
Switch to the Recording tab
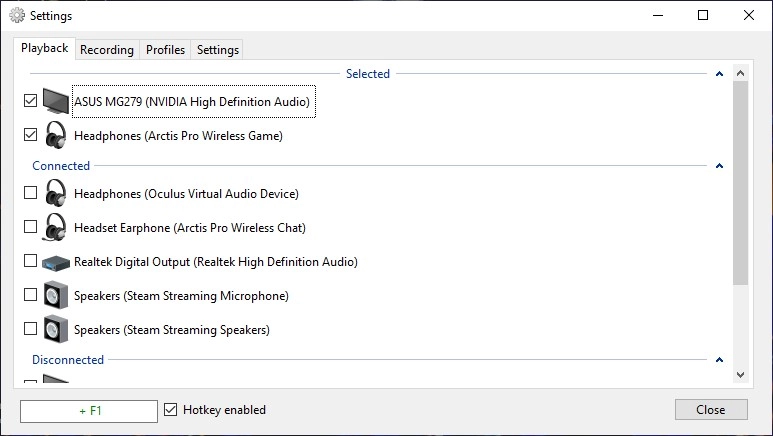coord(107,50)
